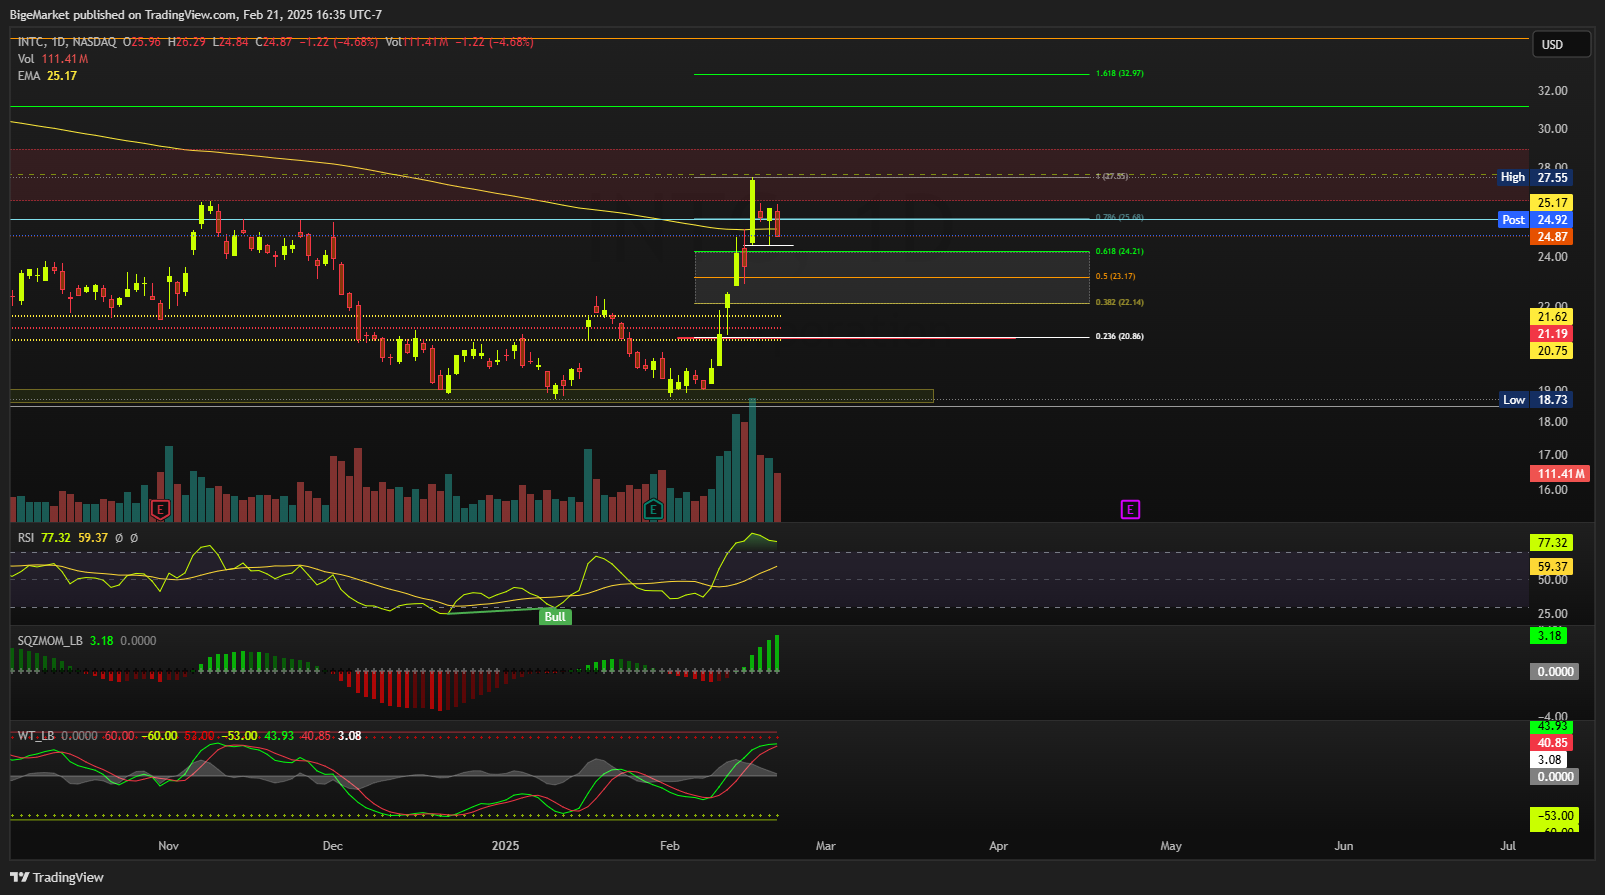Click the 1.618 (32.97) Fibonacci extension label

[x=1120, y=74]
